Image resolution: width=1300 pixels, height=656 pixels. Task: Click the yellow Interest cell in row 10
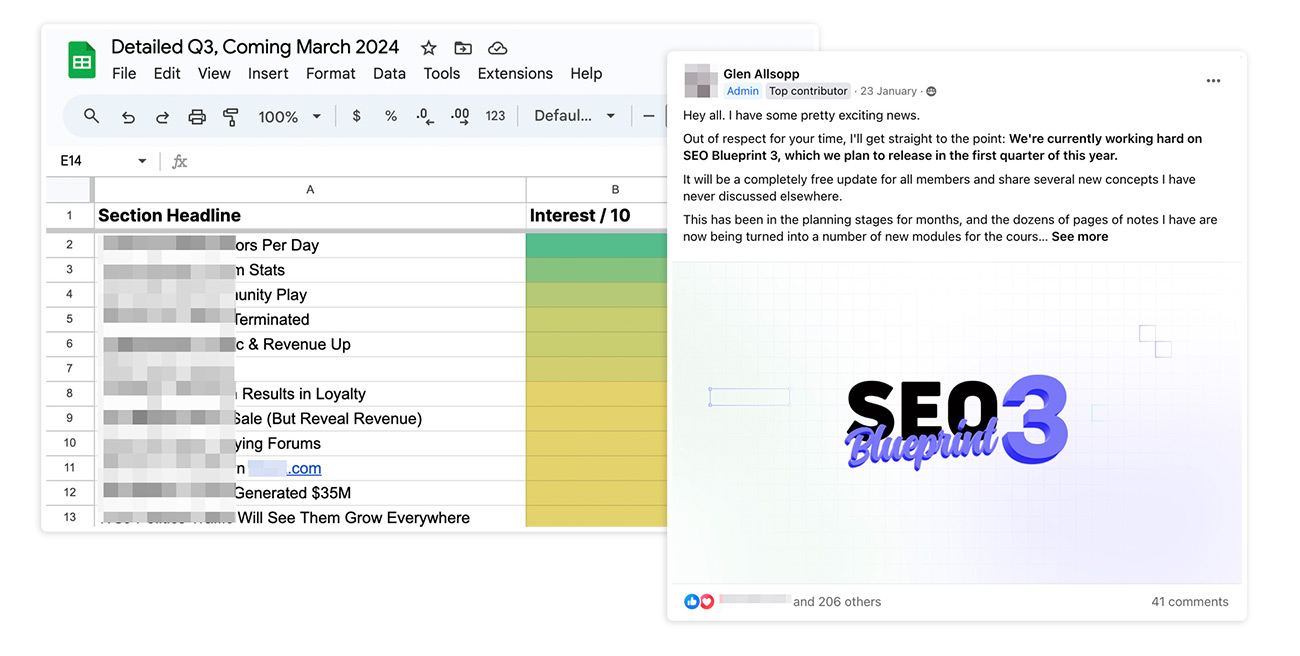click(x=596, y=443)
